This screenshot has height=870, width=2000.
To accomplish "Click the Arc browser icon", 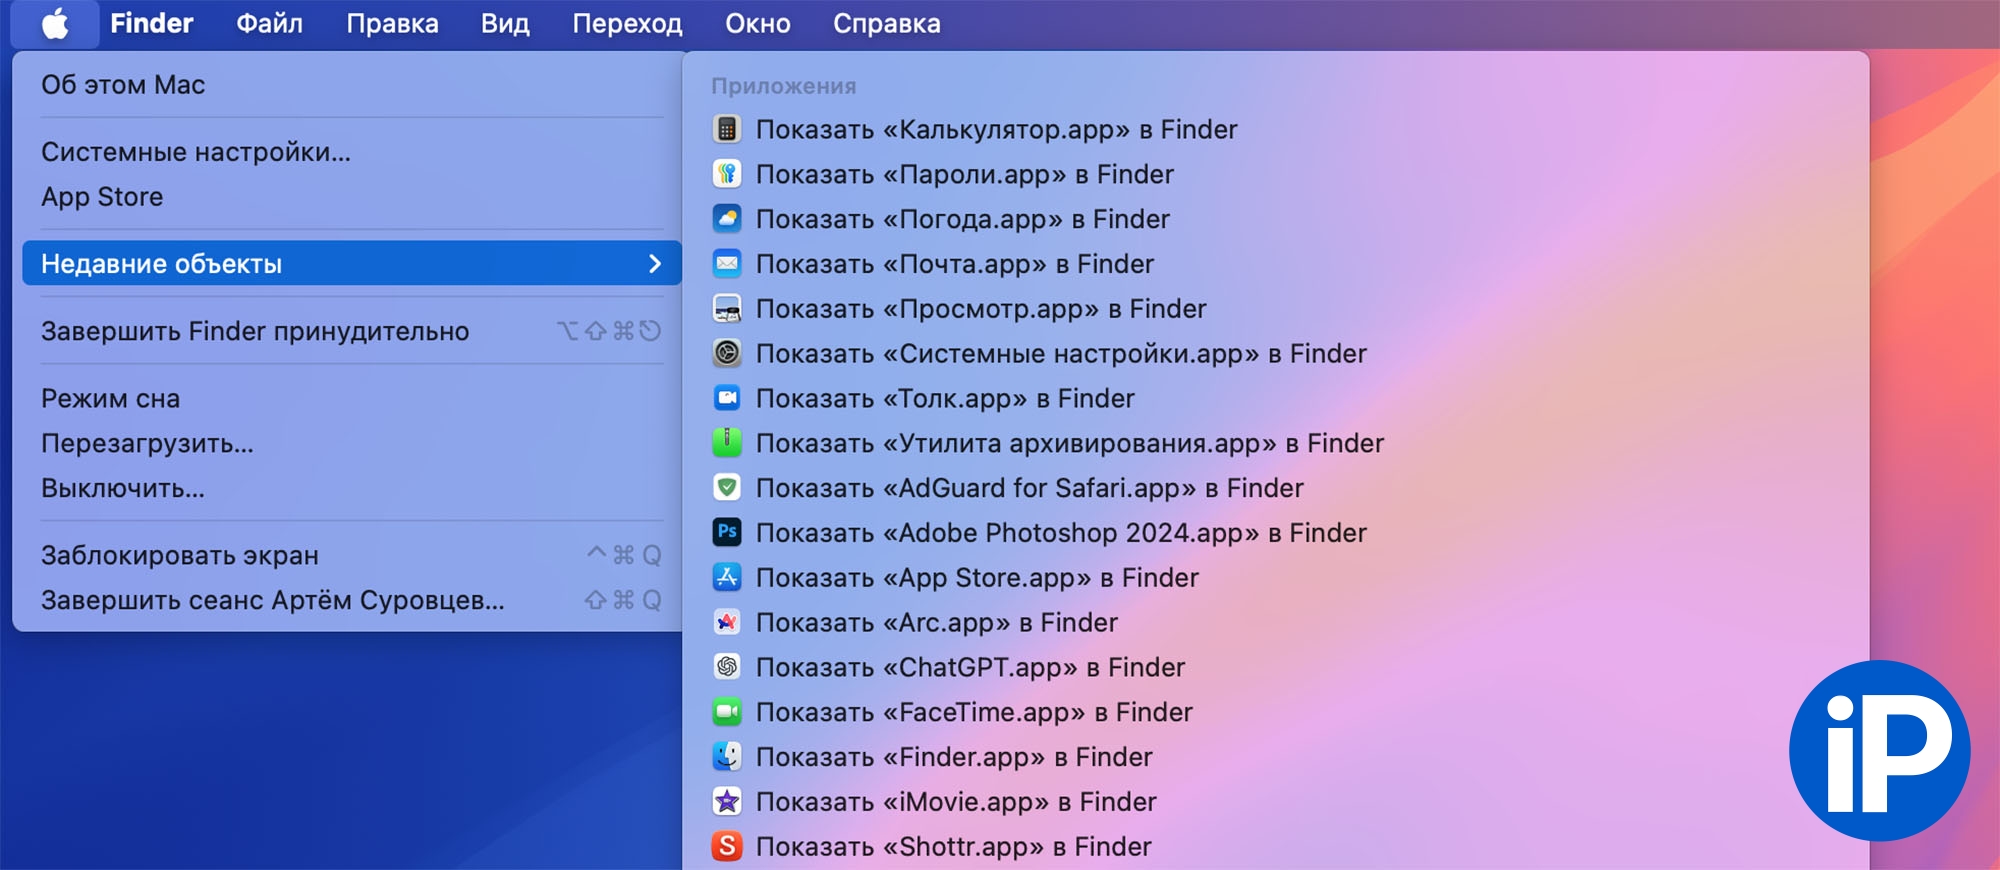I will tap(727, 622).
